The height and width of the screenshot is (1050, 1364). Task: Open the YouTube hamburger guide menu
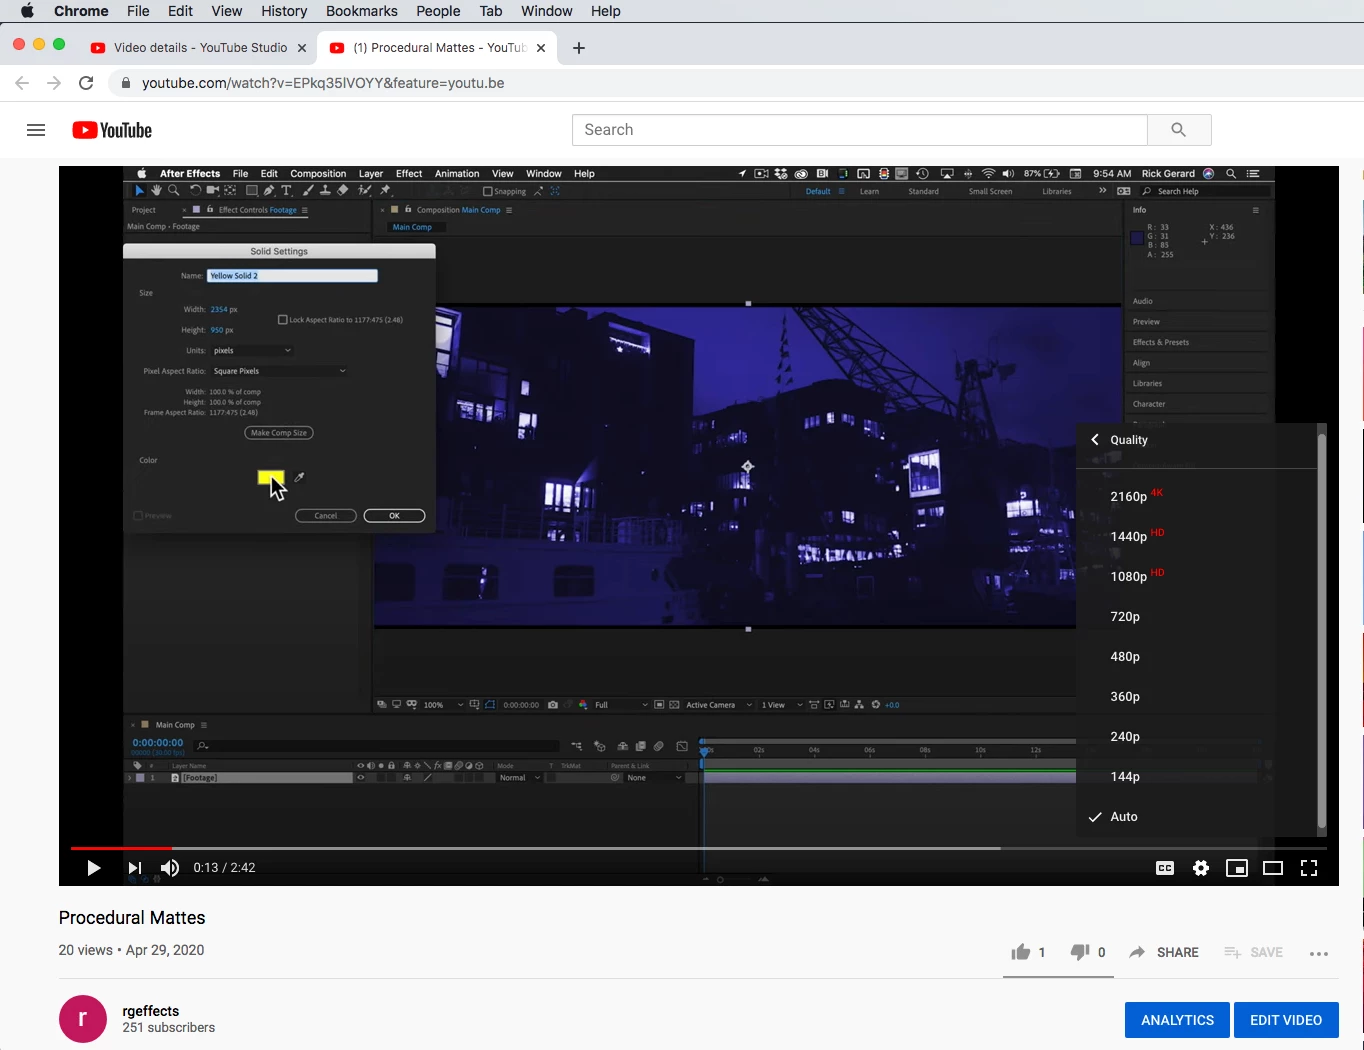point(36,130)
